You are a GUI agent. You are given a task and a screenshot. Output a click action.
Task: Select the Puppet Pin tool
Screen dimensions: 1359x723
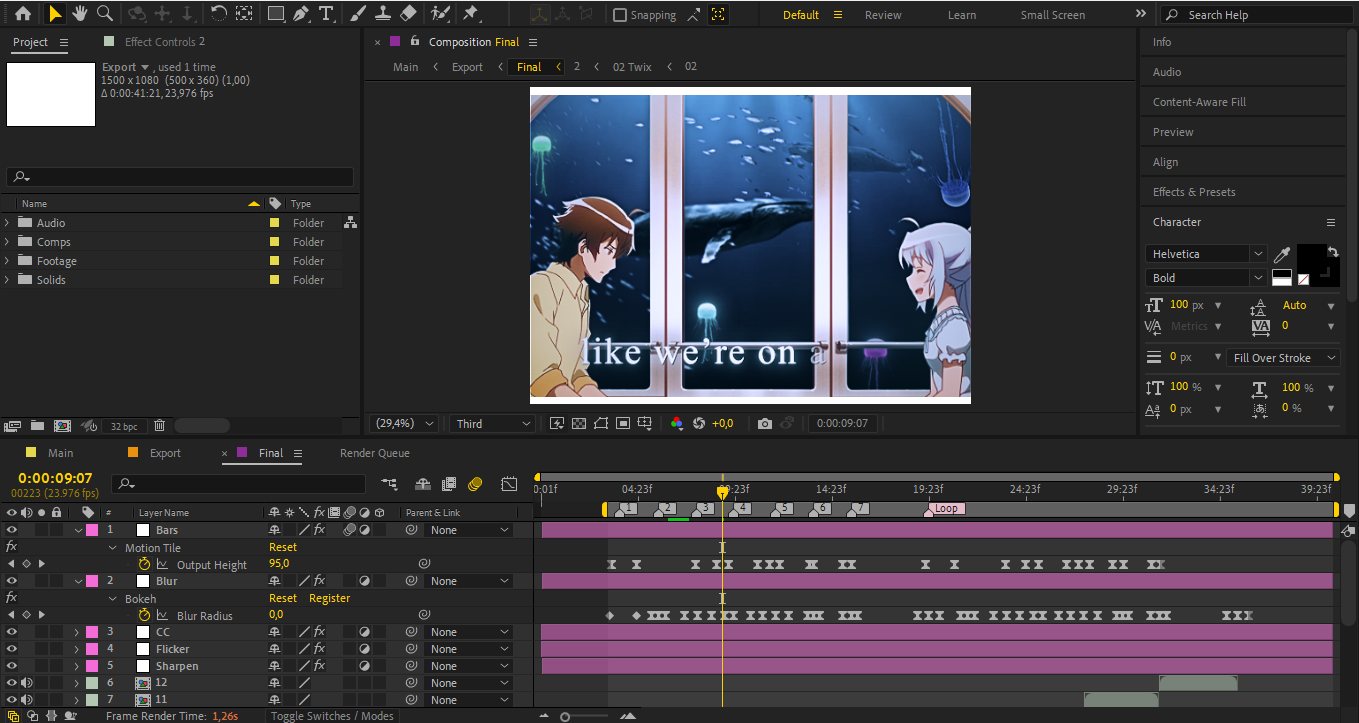pyautogui.click(x=470, y=14)
